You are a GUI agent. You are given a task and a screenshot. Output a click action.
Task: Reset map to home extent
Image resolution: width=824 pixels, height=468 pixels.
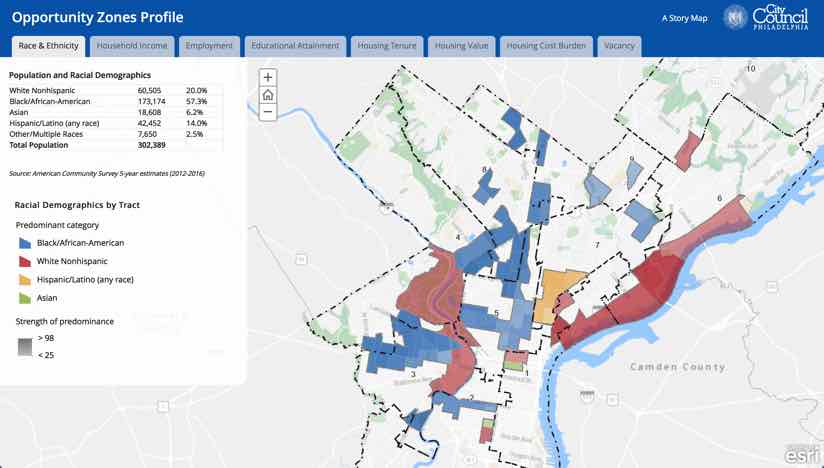(x=268, y=95)
